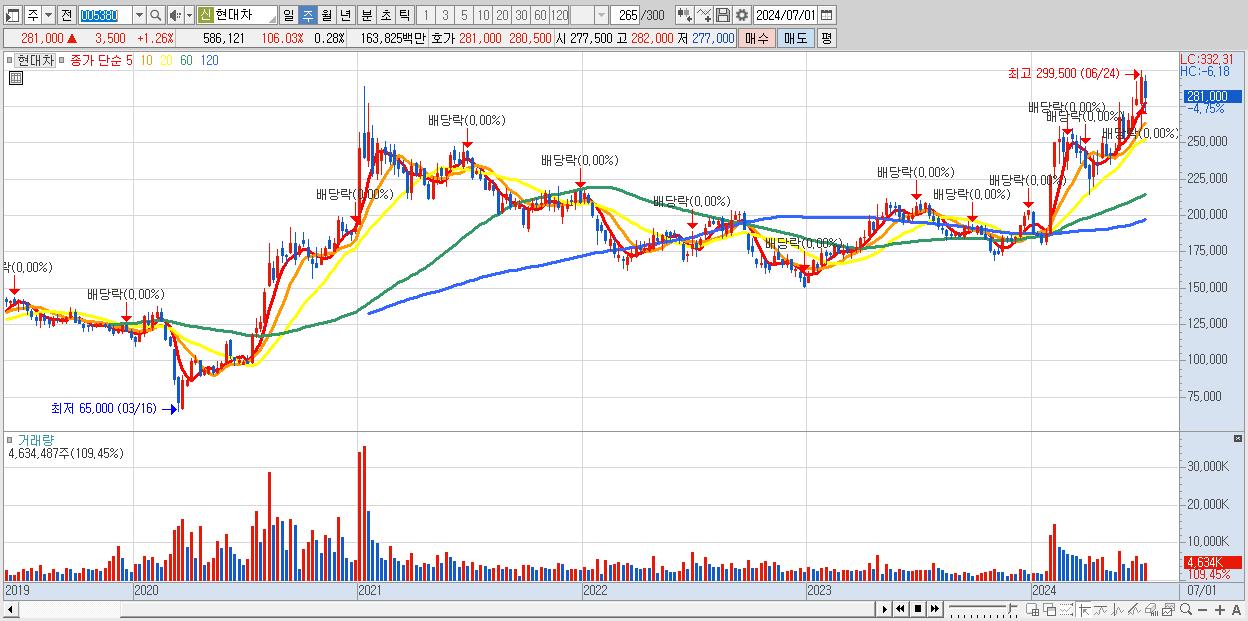Click the window layout icon at top-left
The image size is (1248, 621).
click(x=11, y=15)
